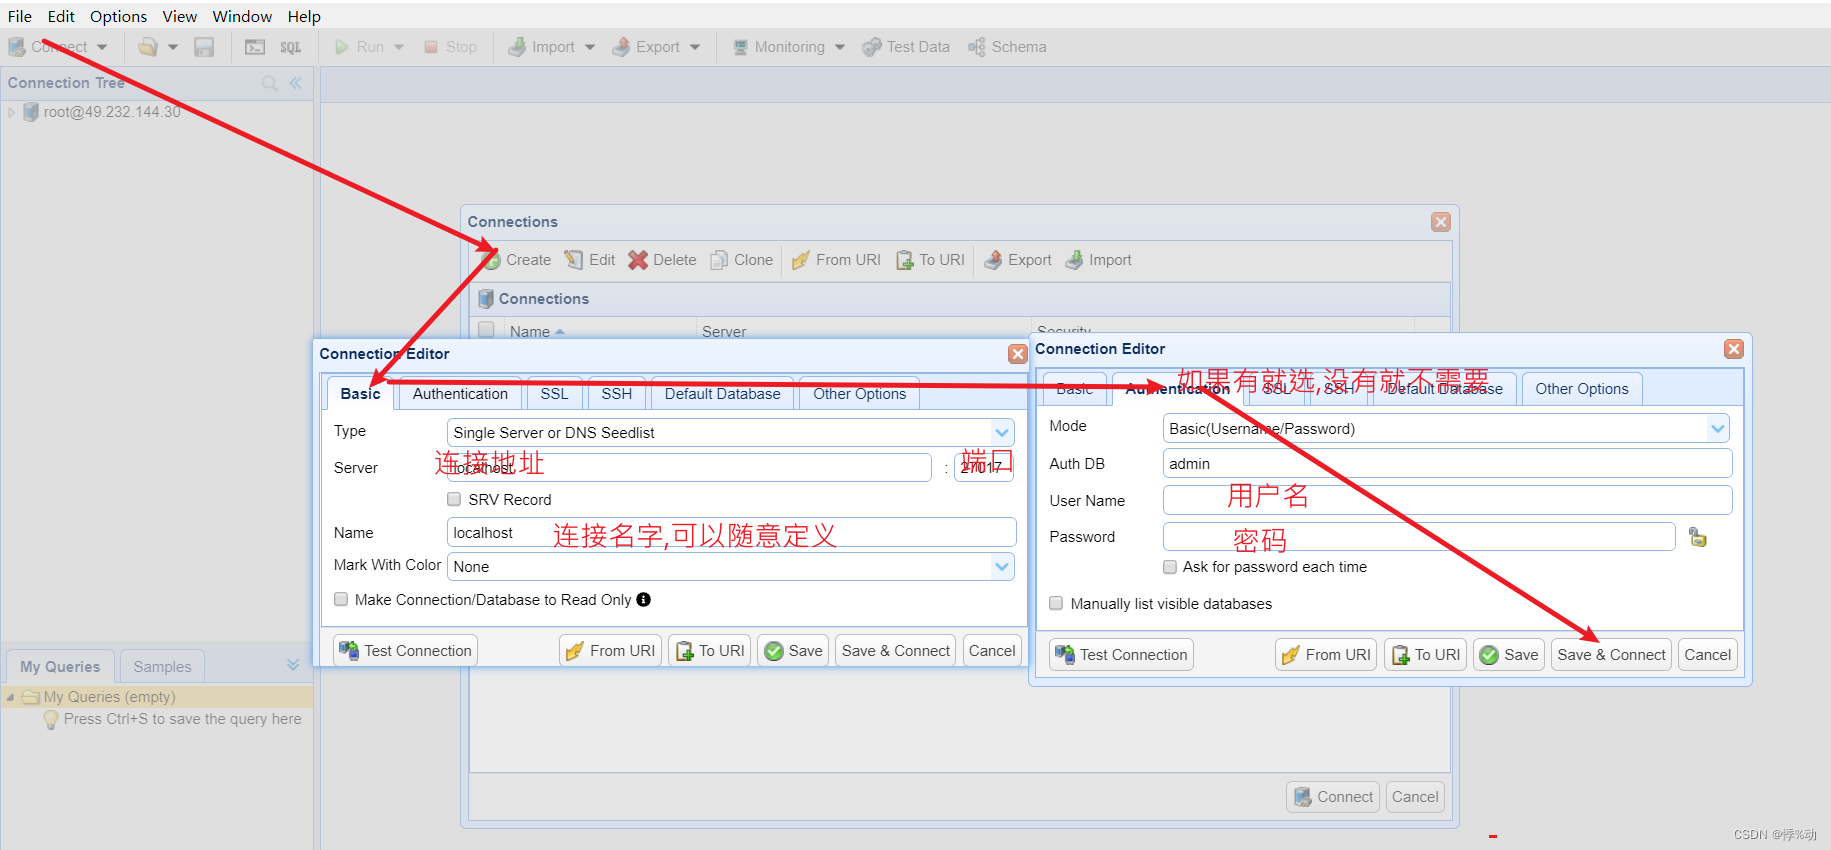The image size is (1831, 850).
Task: Click the User Name input field
Action: pyautogui.click(x=1447, y=500)
